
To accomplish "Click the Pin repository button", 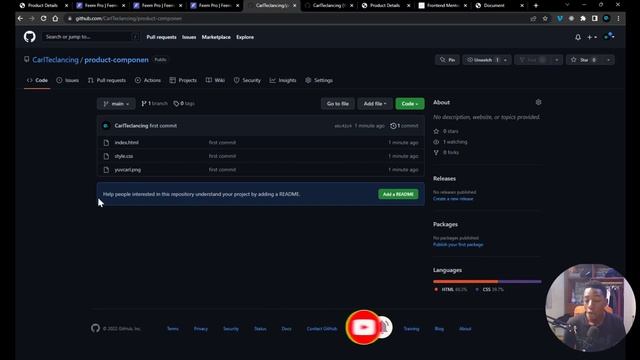I will coord(447,60).
